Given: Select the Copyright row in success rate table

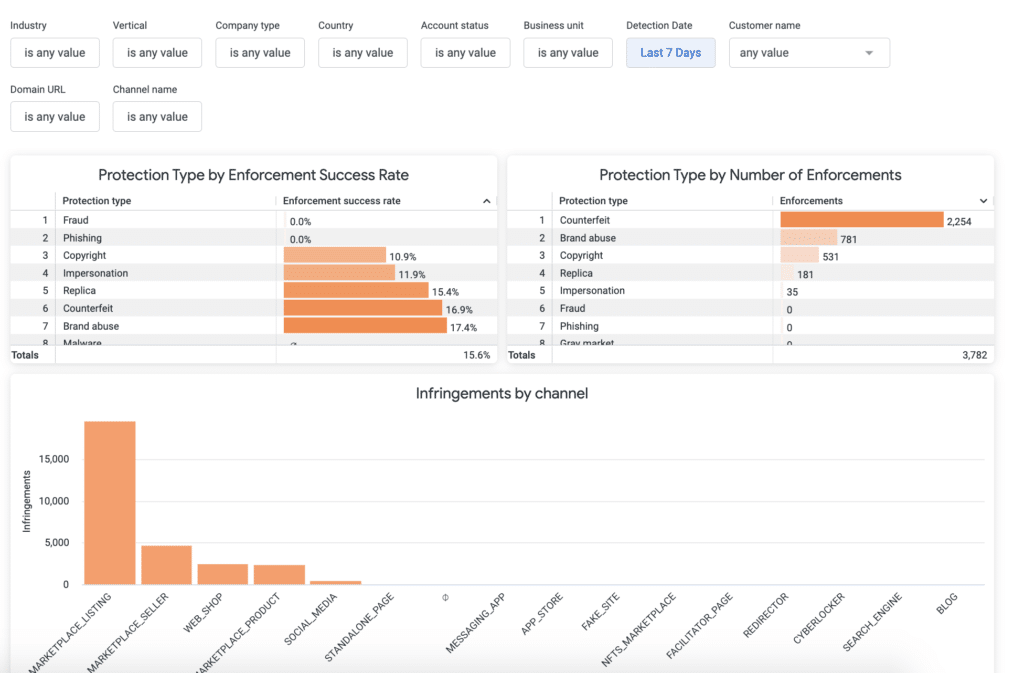Looking at the screenshot, I should [x=253, y=255].
